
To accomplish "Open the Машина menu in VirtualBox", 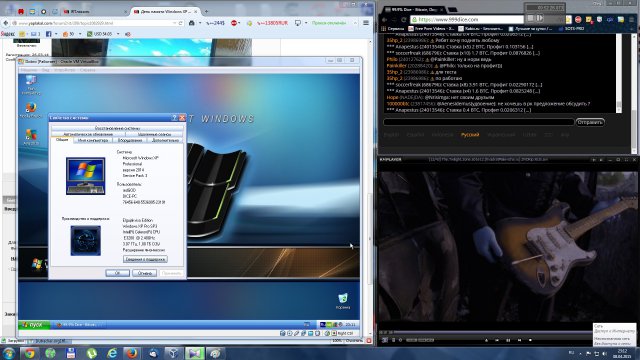I will click(x=28, y=70).
